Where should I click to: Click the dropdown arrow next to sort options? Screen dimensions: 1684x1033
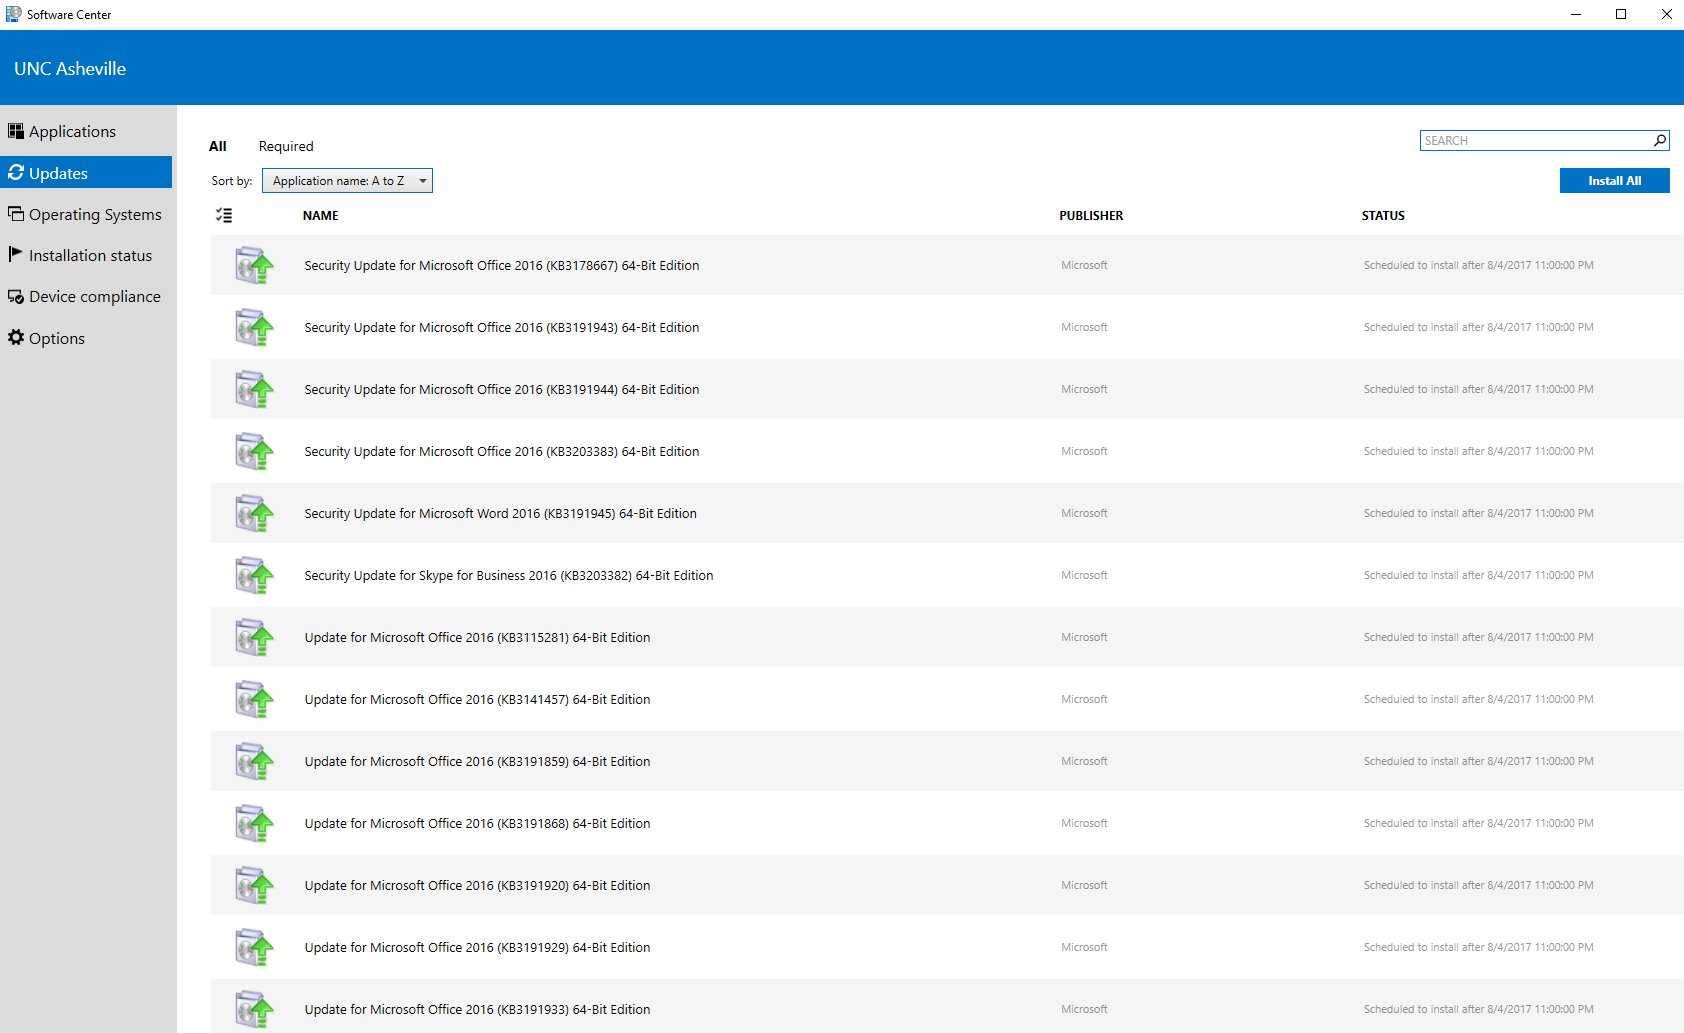point(422,180)
